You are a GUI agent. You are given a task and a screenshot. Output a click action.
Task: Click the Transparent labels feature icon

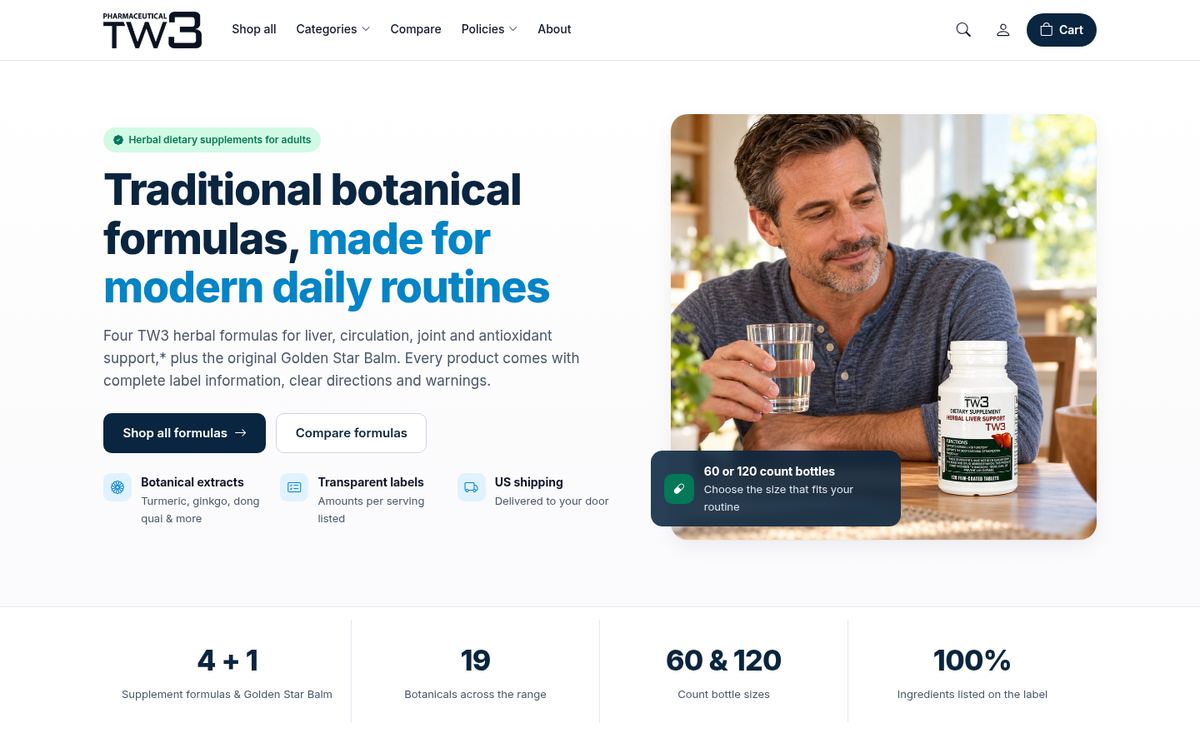pos(294,487)
